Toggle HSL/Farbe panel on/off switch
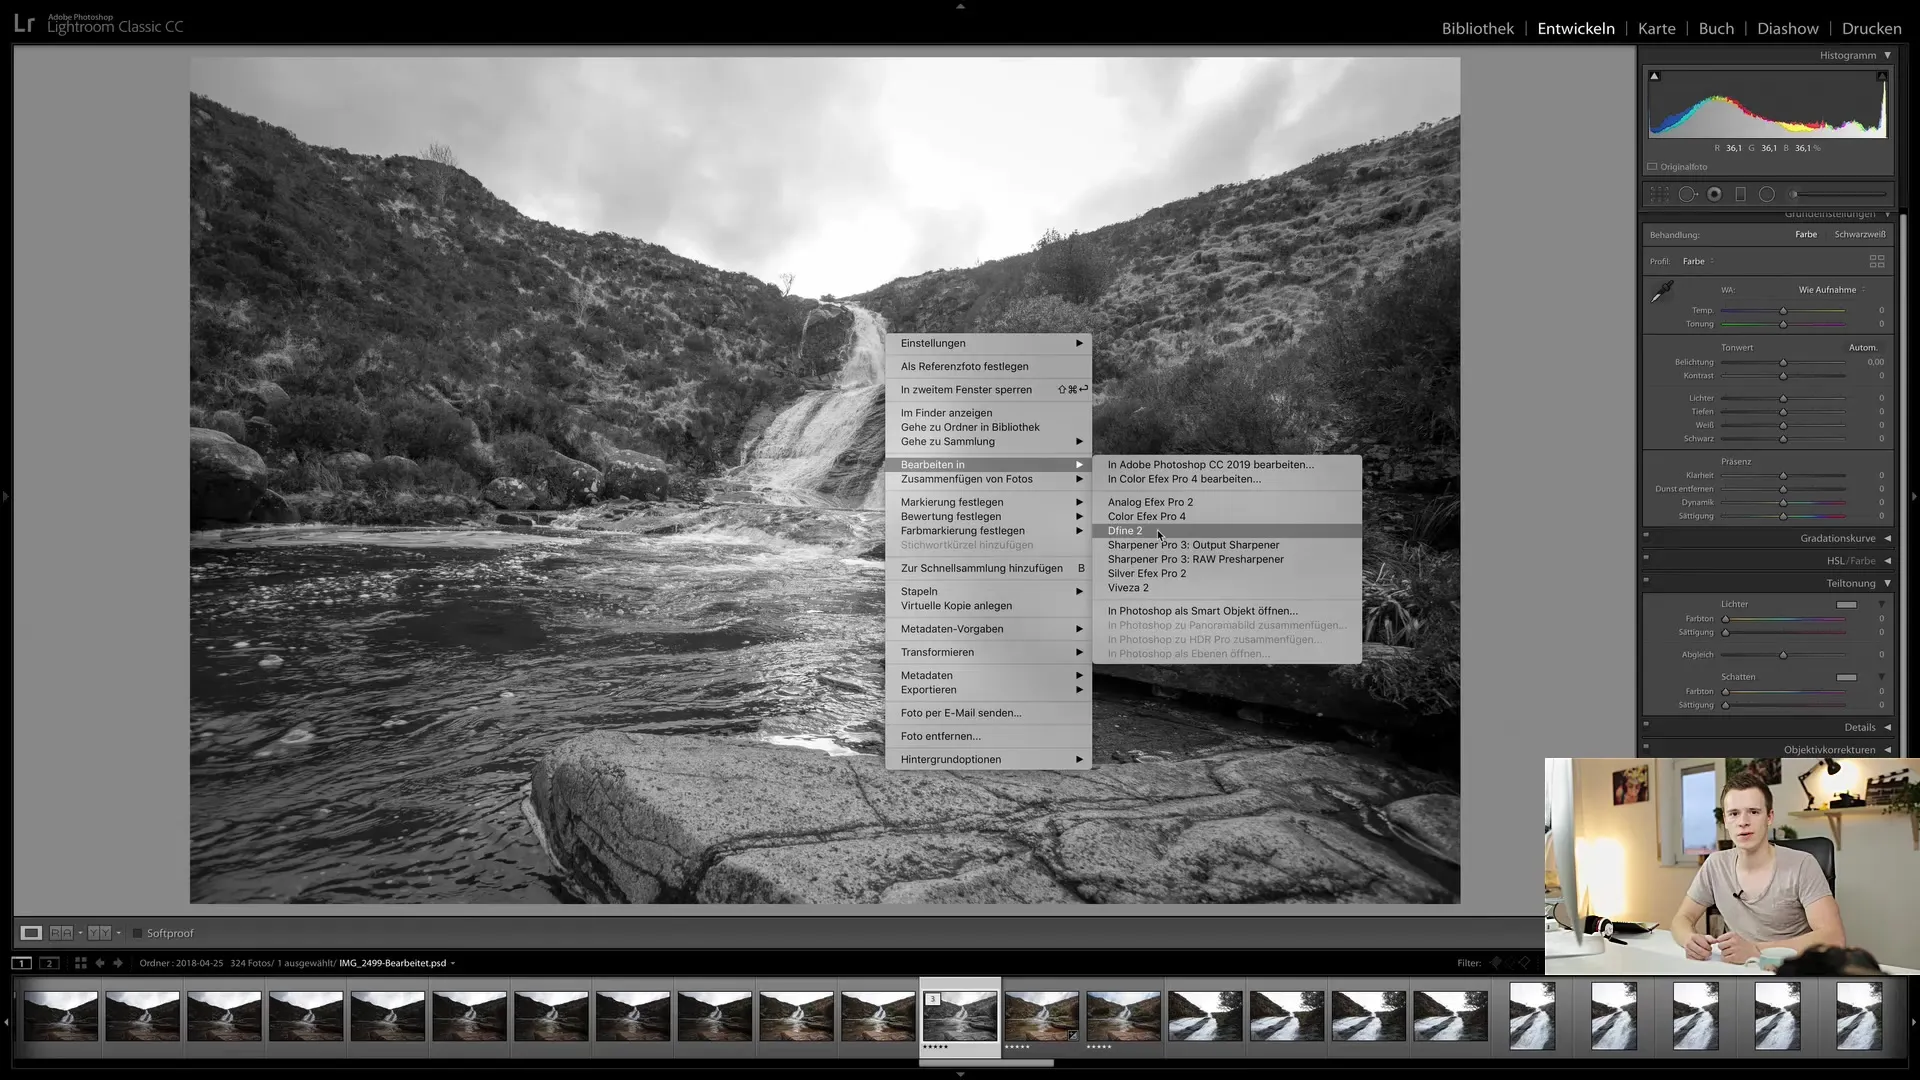The width and height of the screenshot is (1920, 1080). 1646,558
